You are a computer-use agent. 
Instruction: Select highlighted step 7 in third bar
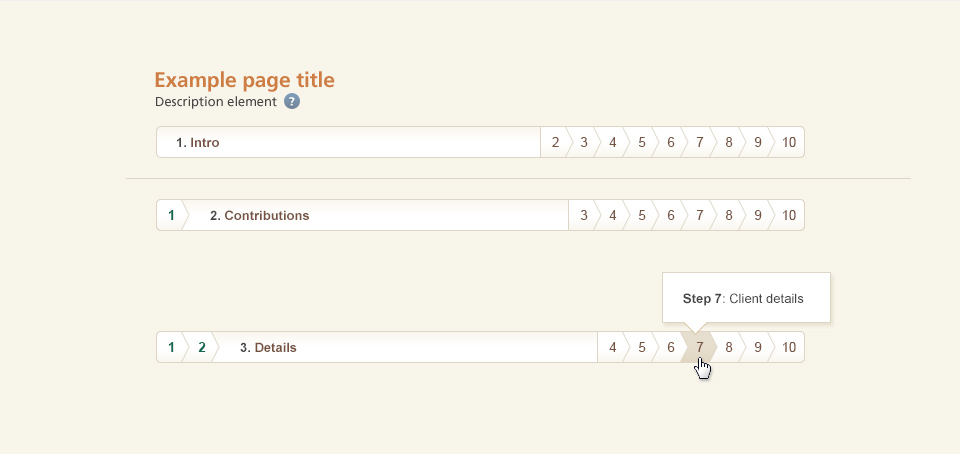tap(700, 347)
